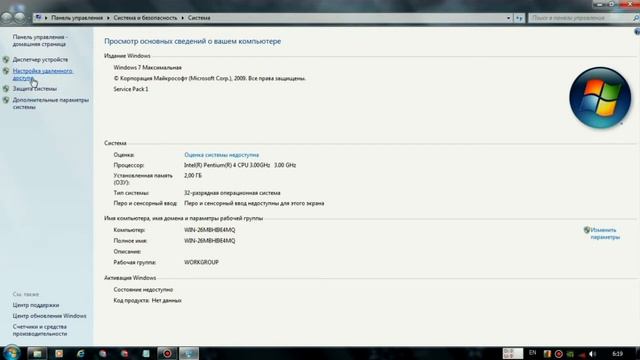This screenshot has width=640, height=360.
Task: Open Центр обновления Windows link
Action: pos(49,316)
